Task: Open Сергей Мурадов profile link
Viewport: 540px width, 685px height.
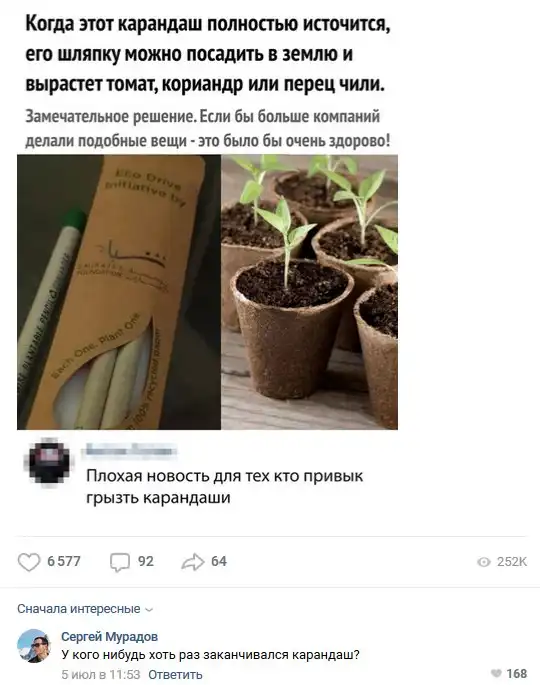Action: (110, 637)
